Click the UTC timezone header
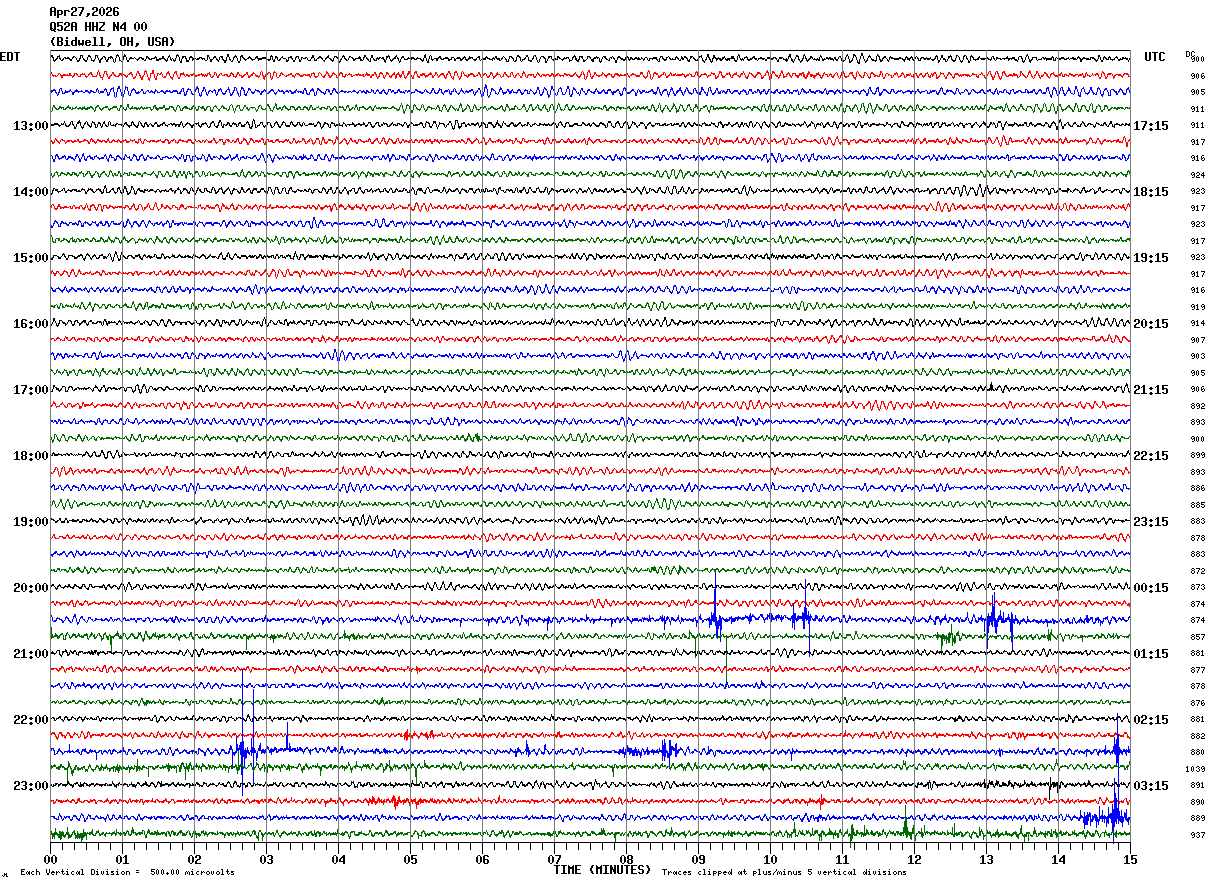The width and height of the screenshot is (1210, 886). click(x=1155, y=57)
